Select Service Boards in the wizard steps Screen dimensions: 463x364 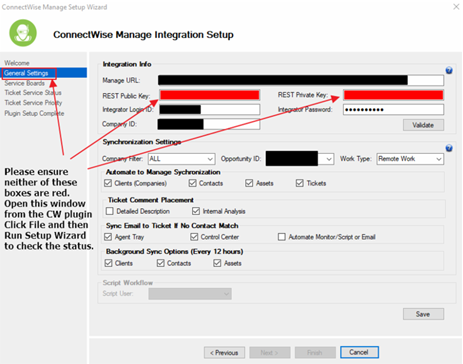[x=24, y=83]
